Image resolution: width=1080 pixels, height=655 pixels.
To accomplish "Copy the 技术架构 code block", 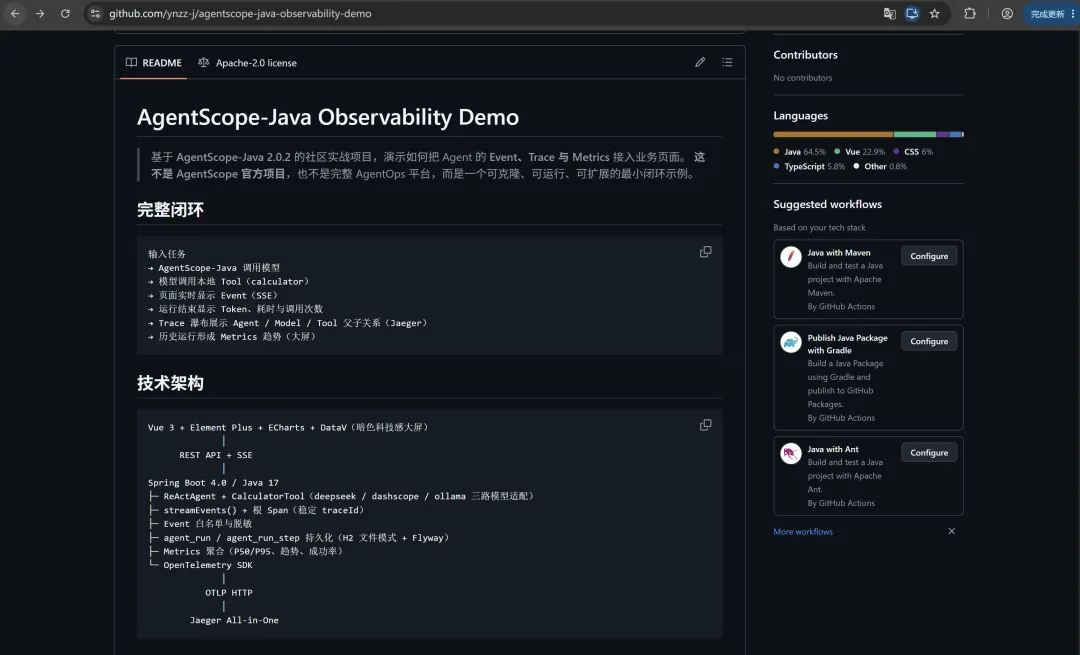I will 705,425.
